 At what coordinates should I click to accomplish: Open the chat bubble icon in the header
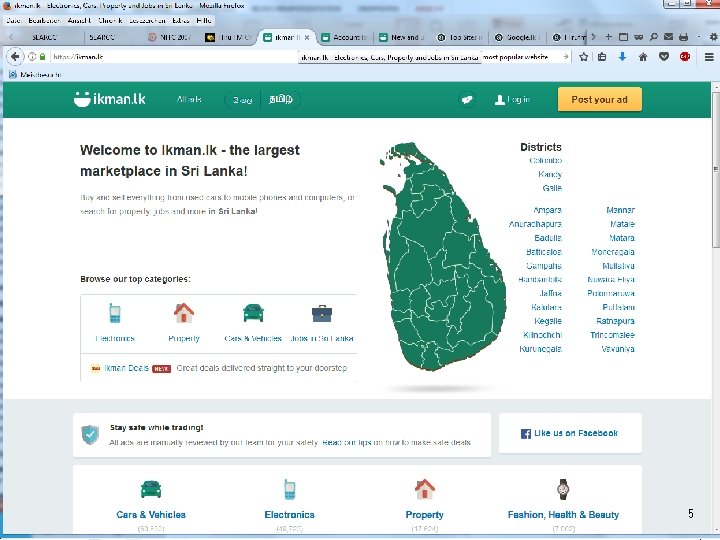[467, 100]
